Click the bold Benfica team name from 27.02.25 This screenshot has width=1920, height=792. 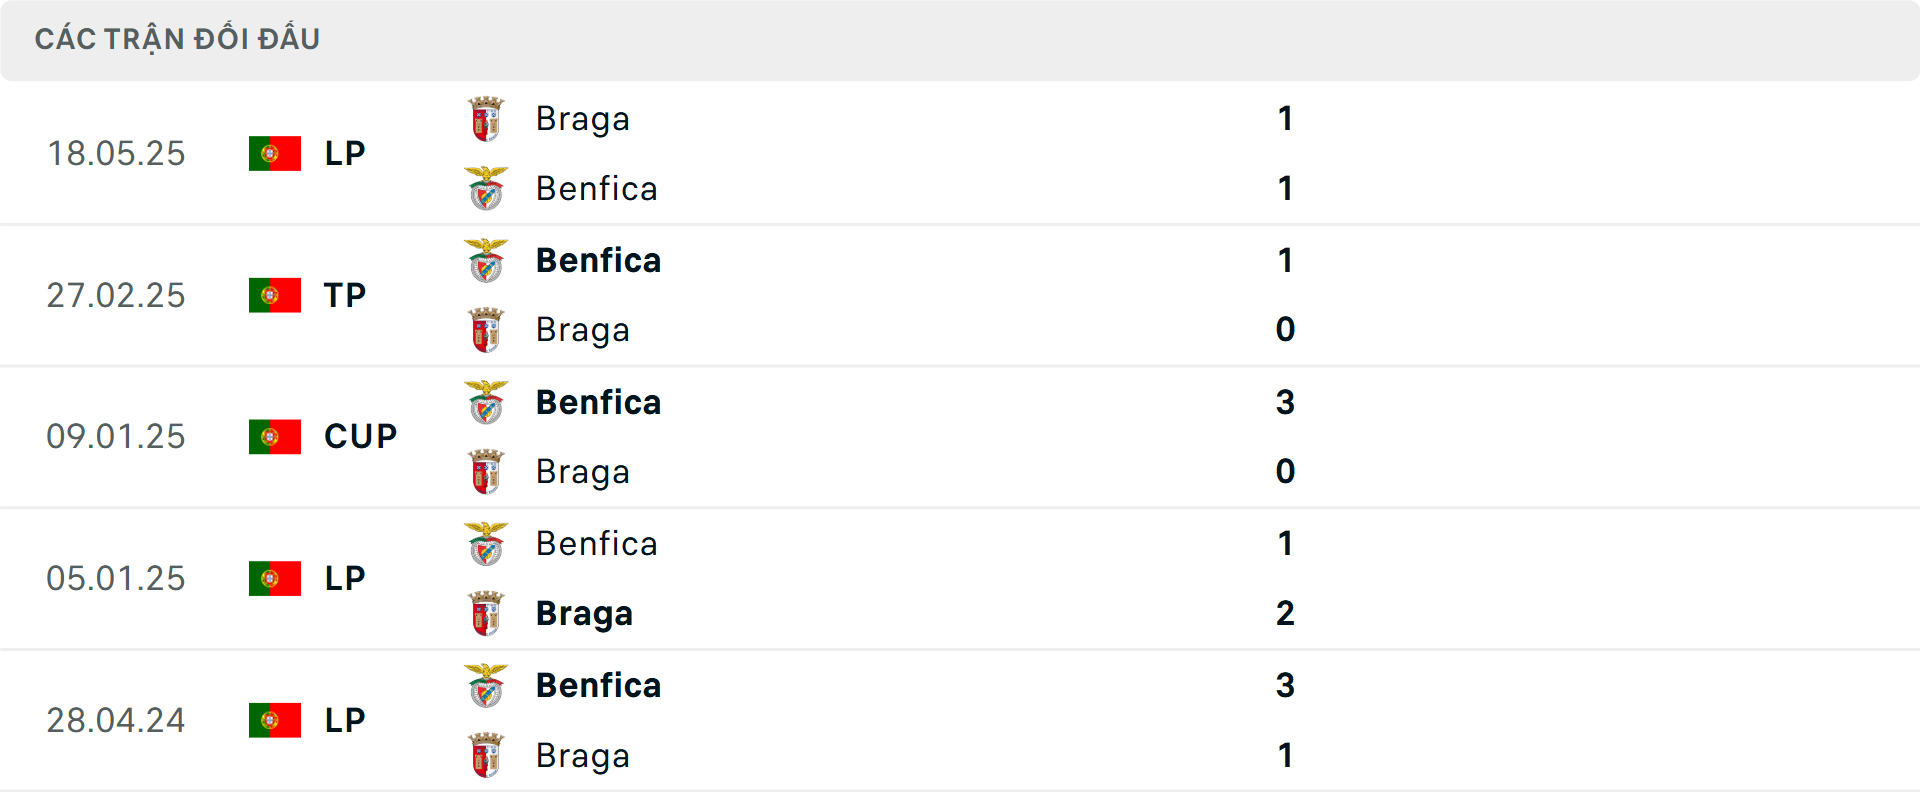[x=598, y=259]
